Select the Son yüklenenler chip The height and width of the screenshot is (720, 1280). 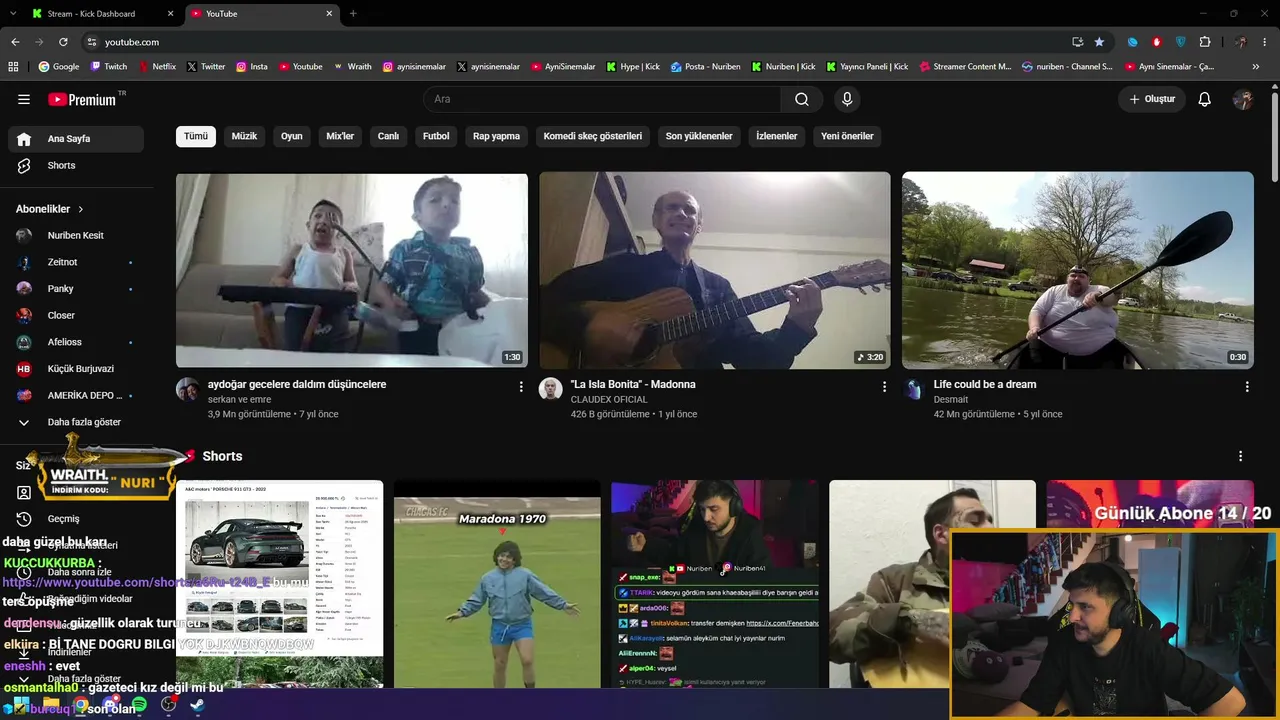tap(699, 136)
